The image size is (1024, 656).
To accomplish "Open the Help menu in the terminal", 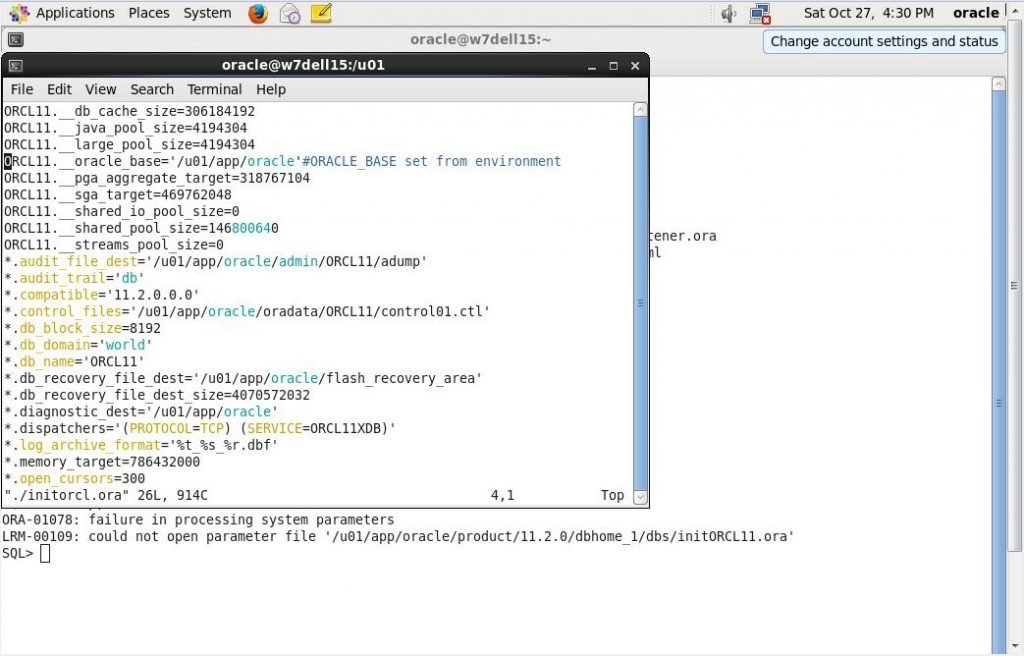I will click(x=271, y=89).
